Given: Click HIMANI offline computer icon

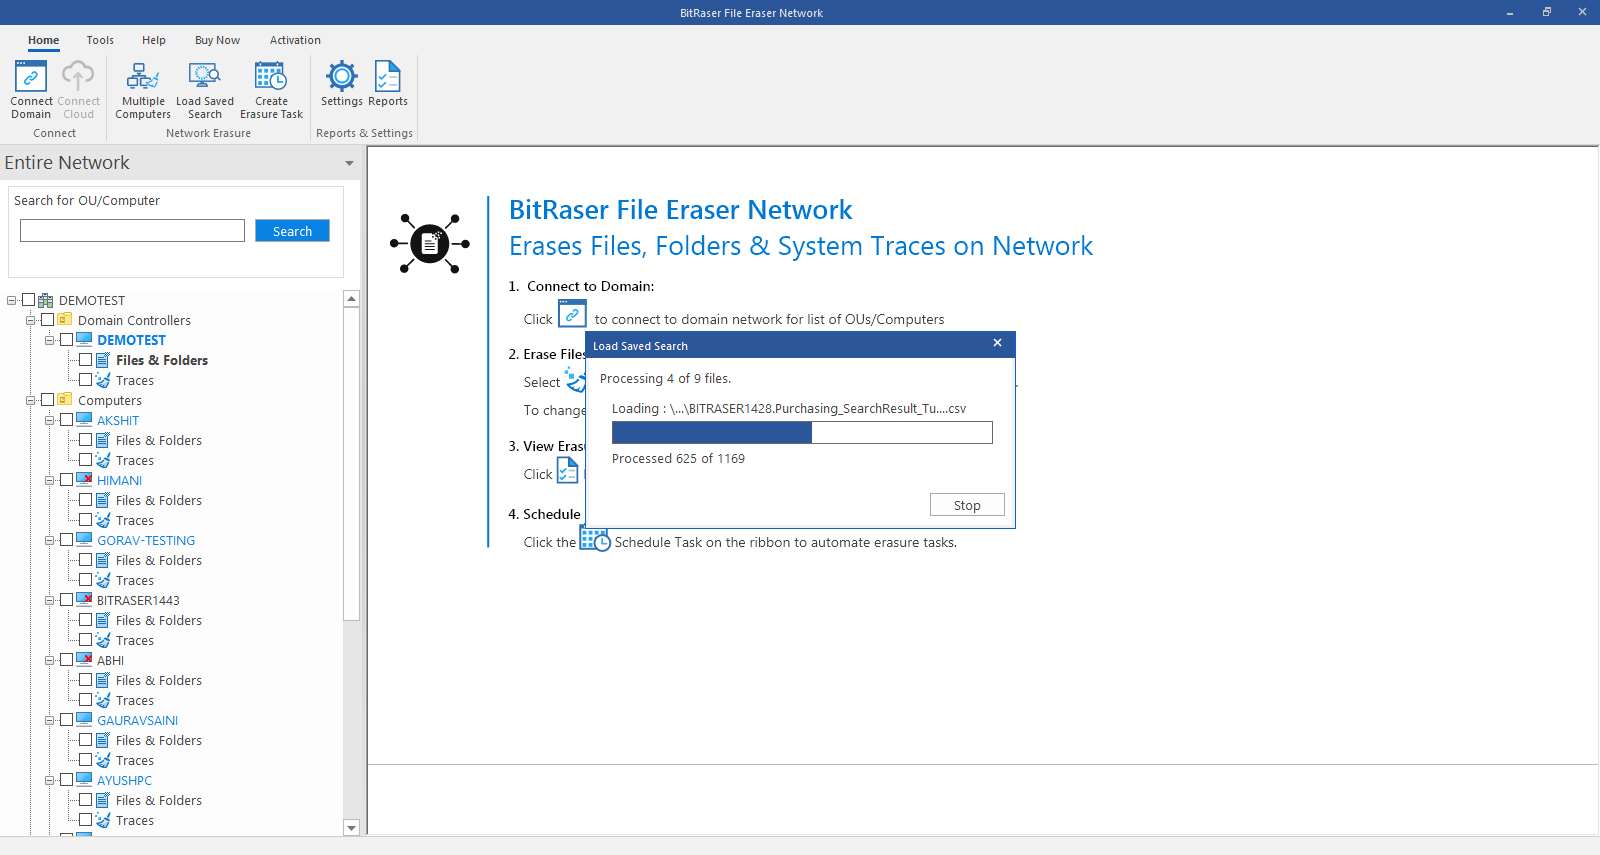Looking at the screenshot, I should tap(85, 480).
